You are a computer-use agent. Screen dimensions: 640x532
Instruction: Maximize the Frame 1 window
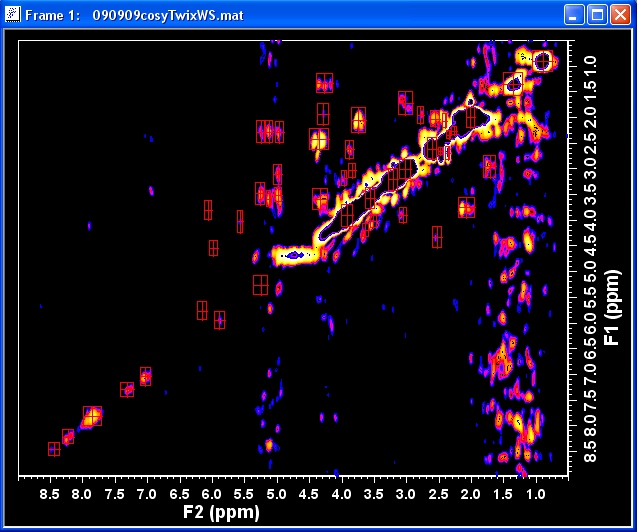point(596,15)
